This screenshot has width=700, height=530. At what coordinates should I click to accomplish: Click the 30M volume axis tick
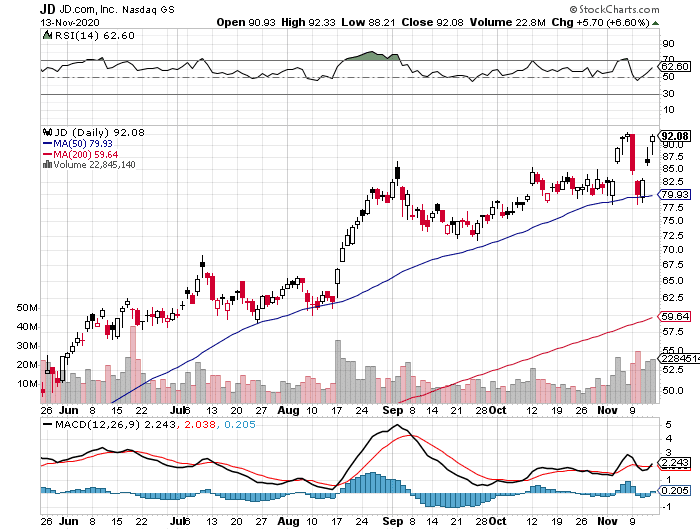click(x=27, y=346)
